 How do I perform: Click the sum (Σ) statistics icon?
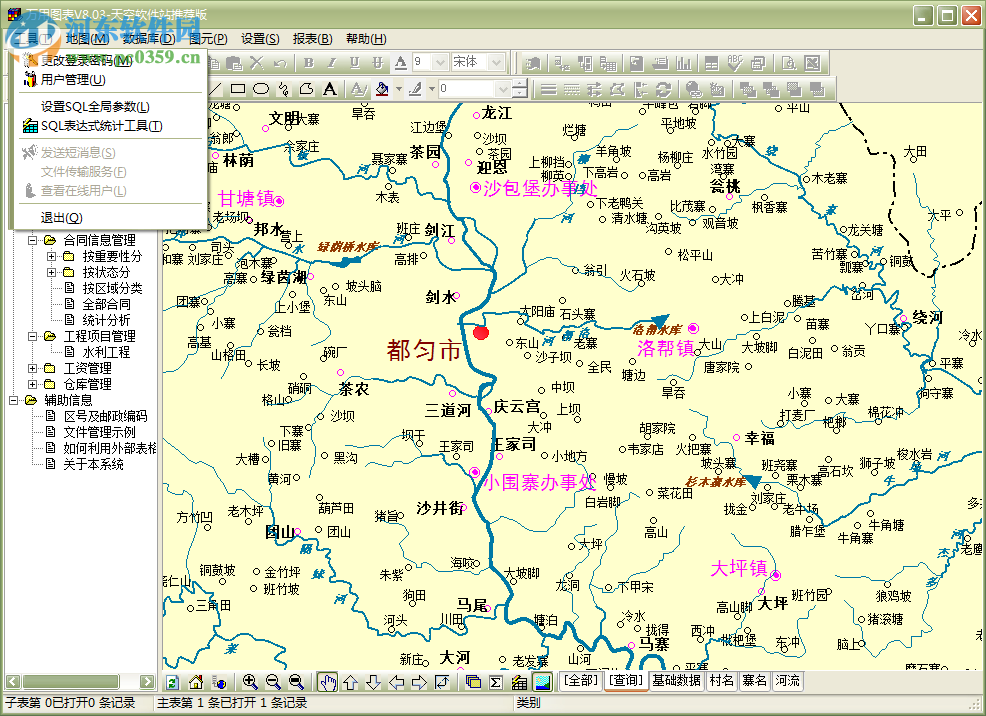[x=496, y=682]
